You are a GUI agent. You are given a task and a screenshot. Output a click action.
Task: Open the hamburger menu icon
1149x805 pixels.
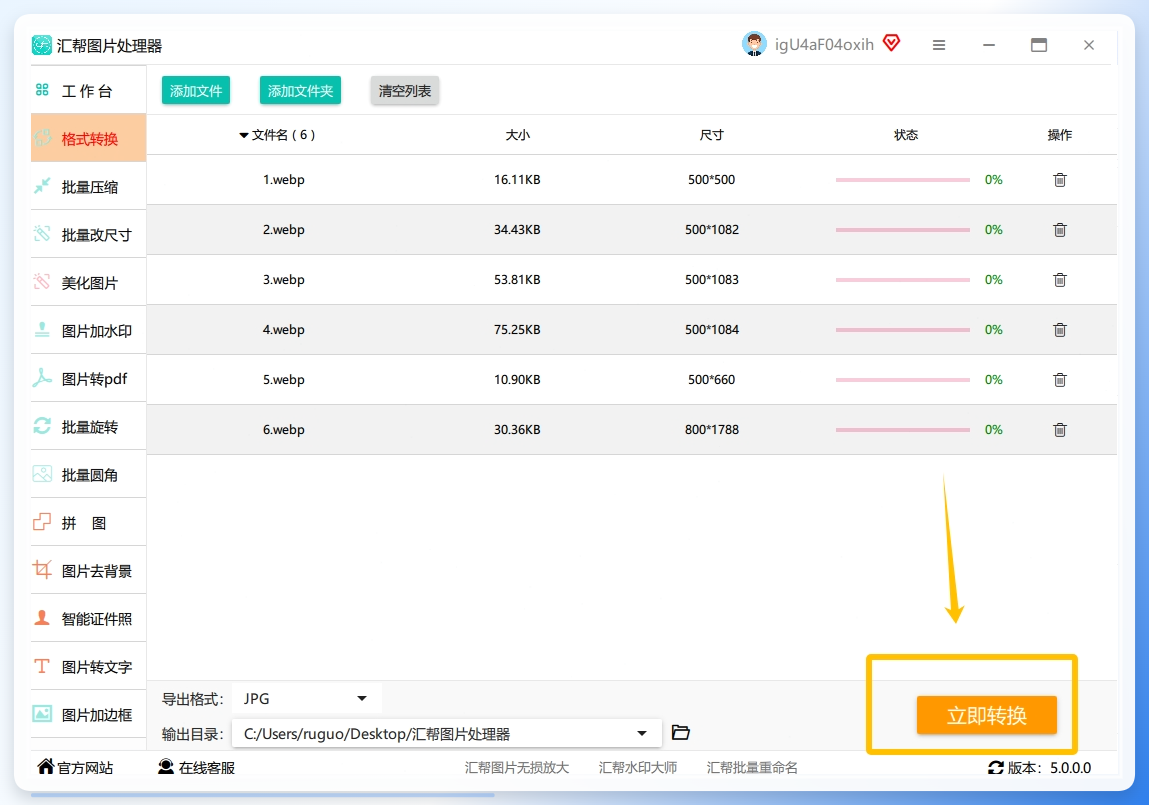click(939, 45)
